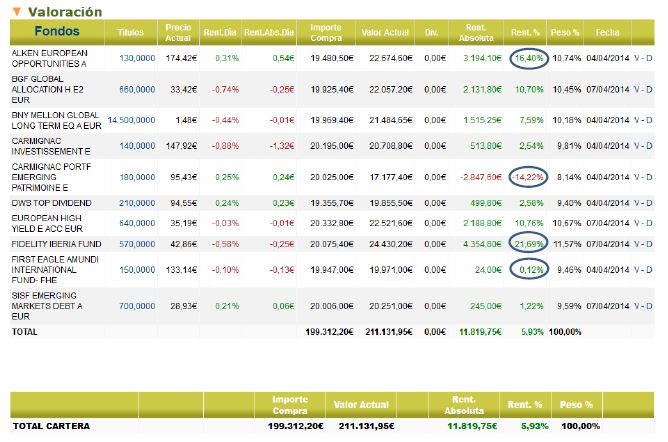Click V - D link in FIRST EAGLE row

(643, 270)
